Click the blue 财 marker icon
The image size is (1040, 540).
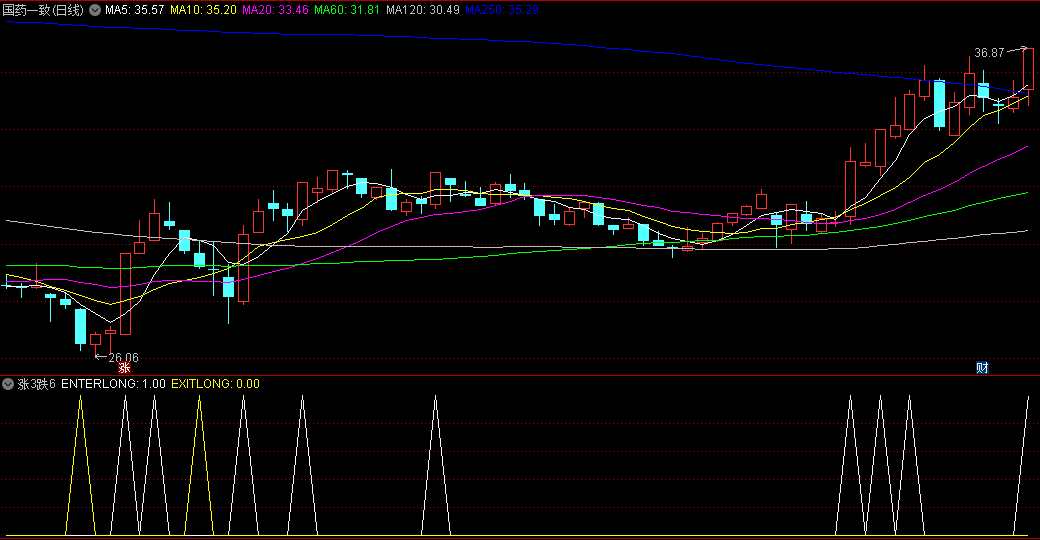click(x=982, y=368)
